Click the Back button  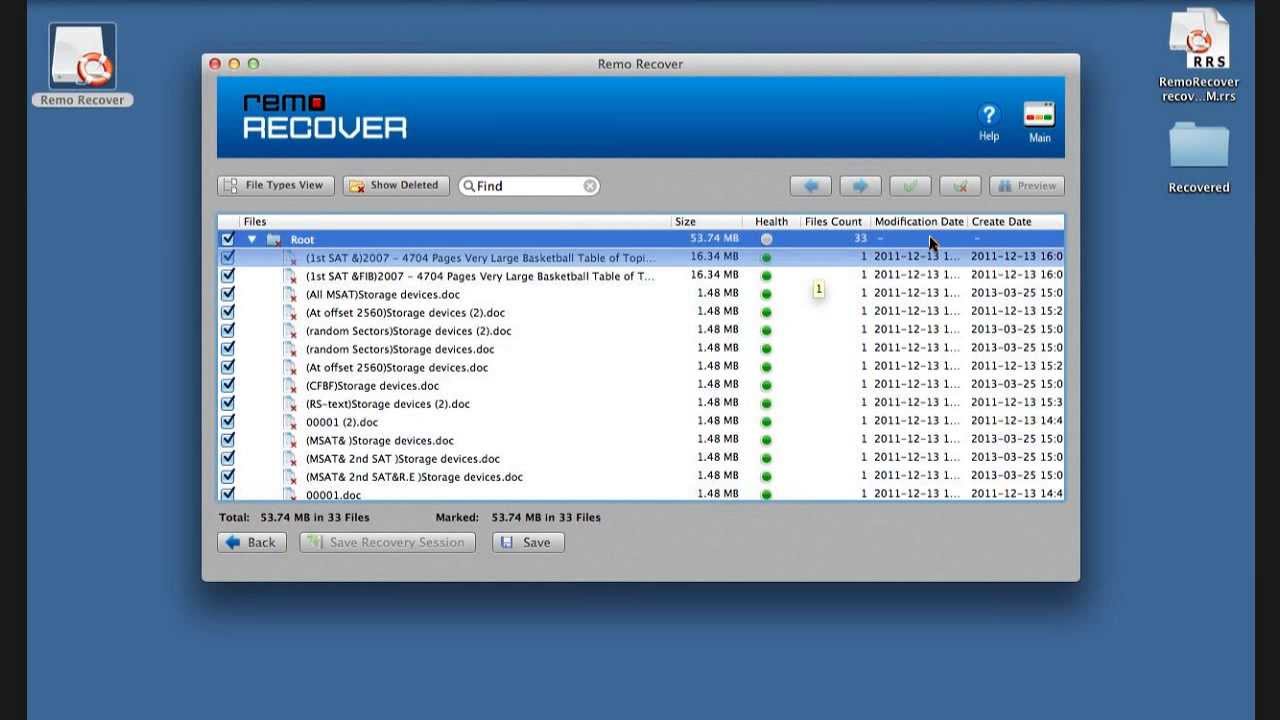pyautogui.click(x=252, y=542)
